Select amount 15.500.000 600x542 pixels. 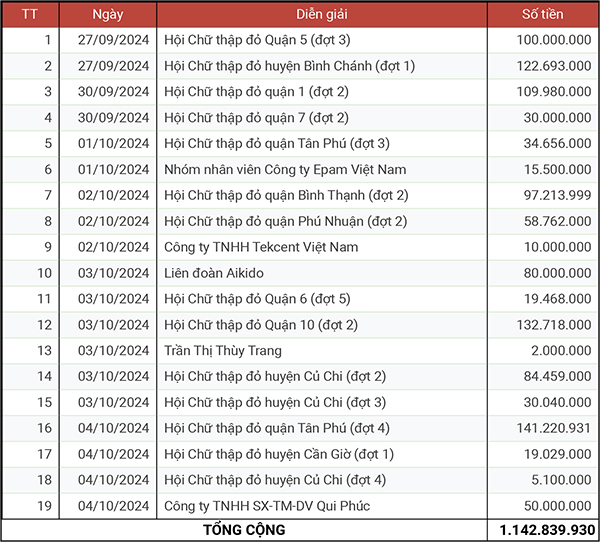558,170
